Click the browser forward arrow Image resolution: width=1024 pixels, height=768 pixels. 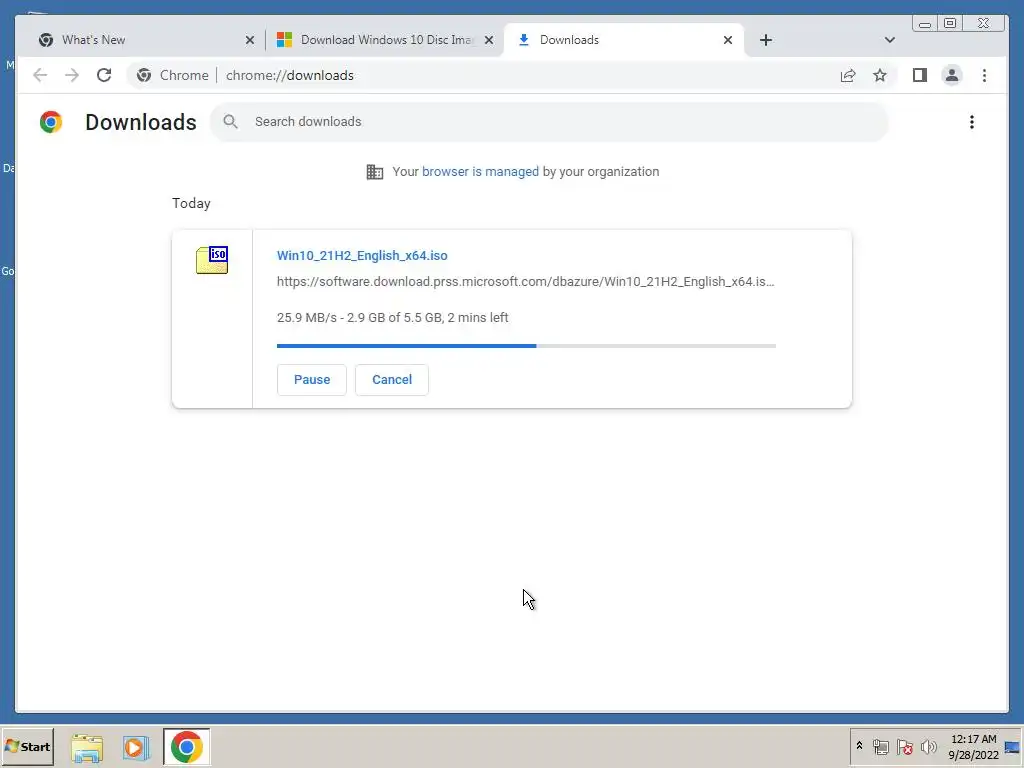(x=72, y=75)
